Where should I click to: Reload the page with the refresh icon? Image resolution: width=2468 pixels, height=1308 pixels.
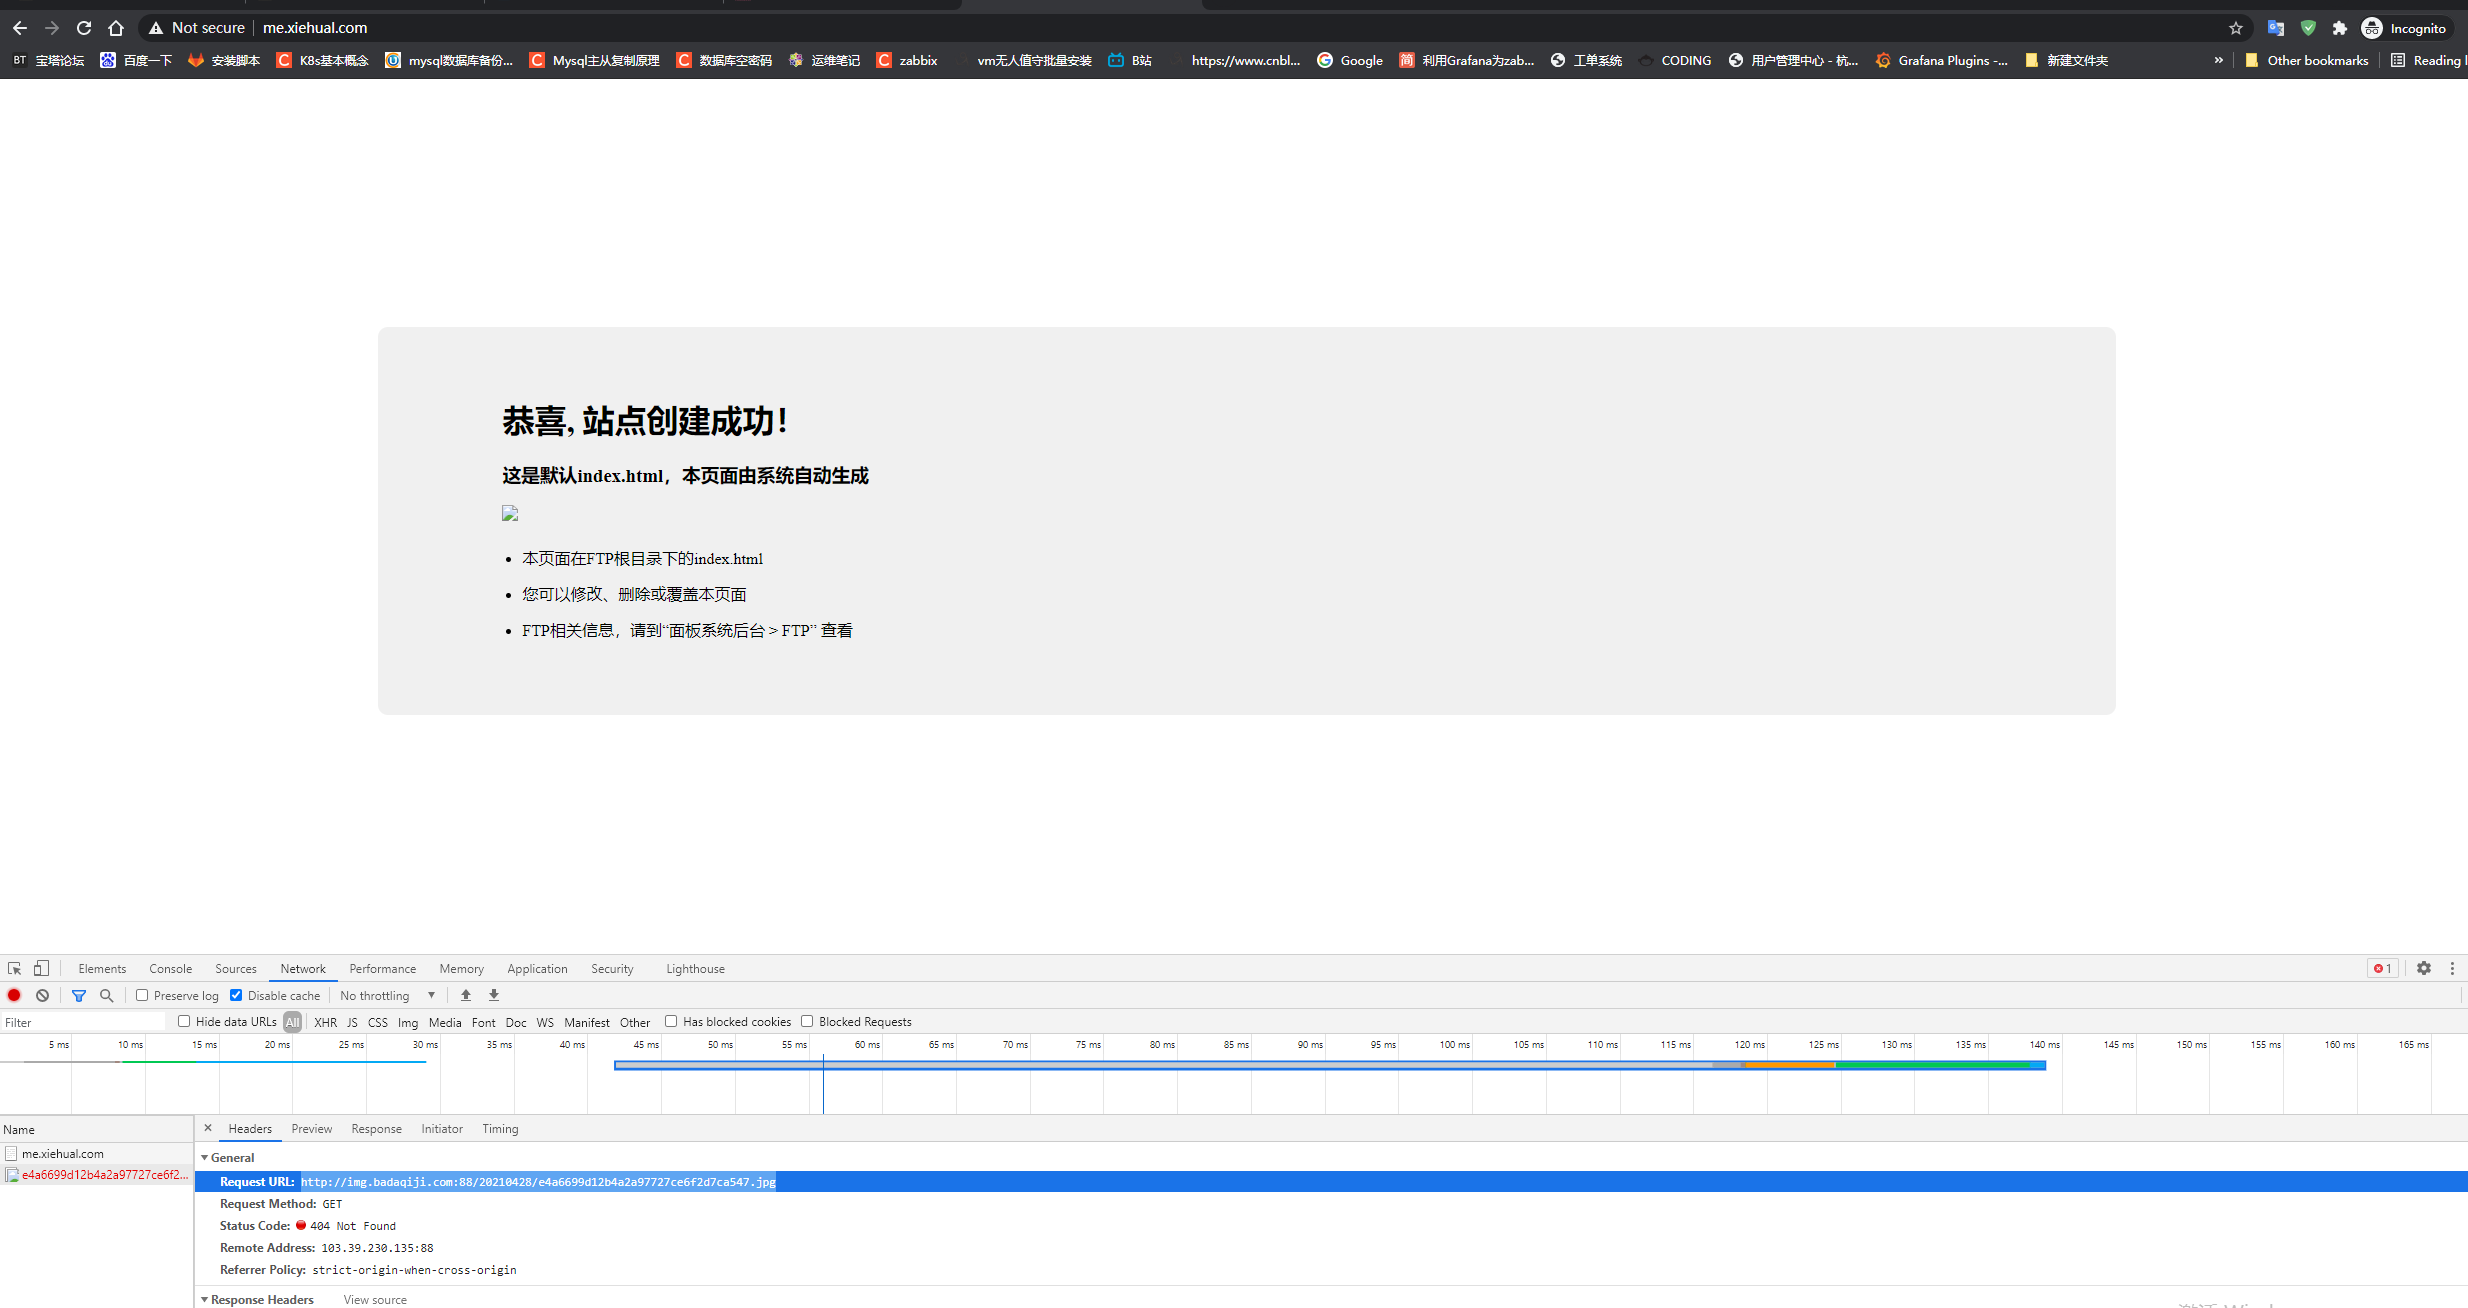(84, 28)
